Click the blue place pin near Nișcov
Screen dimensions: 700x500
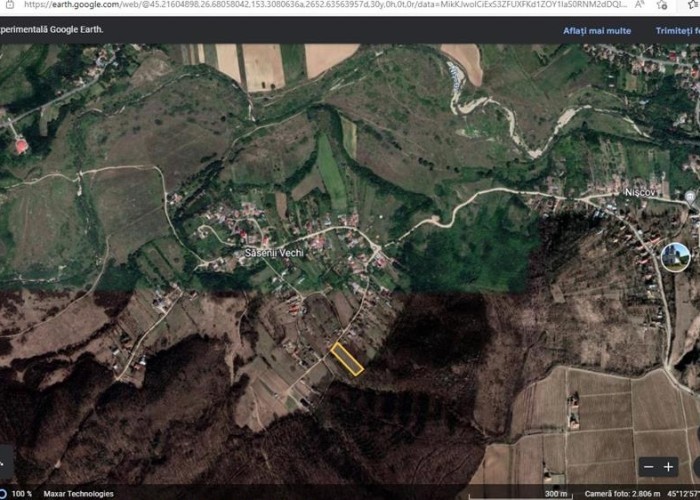coord(692,198)
